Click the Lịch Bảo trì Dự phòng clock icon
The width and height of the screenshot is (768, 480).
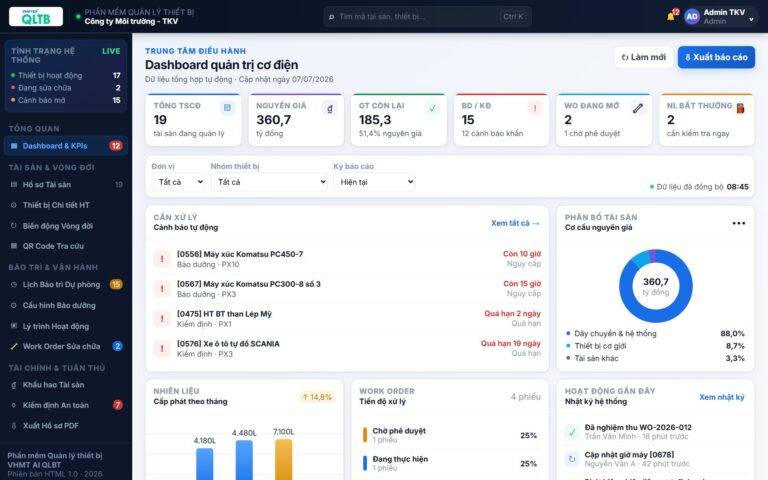pyautogui.click(x=14, y=285)
